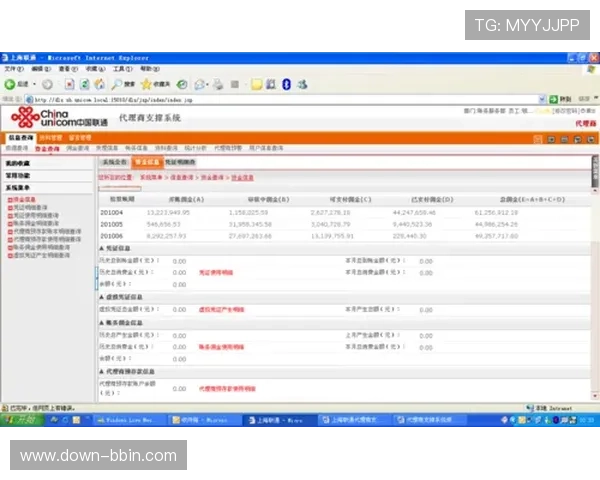Switch to the 凭证明细表 tab
This screenshot has width=600, height=480.
pos(180,161)
